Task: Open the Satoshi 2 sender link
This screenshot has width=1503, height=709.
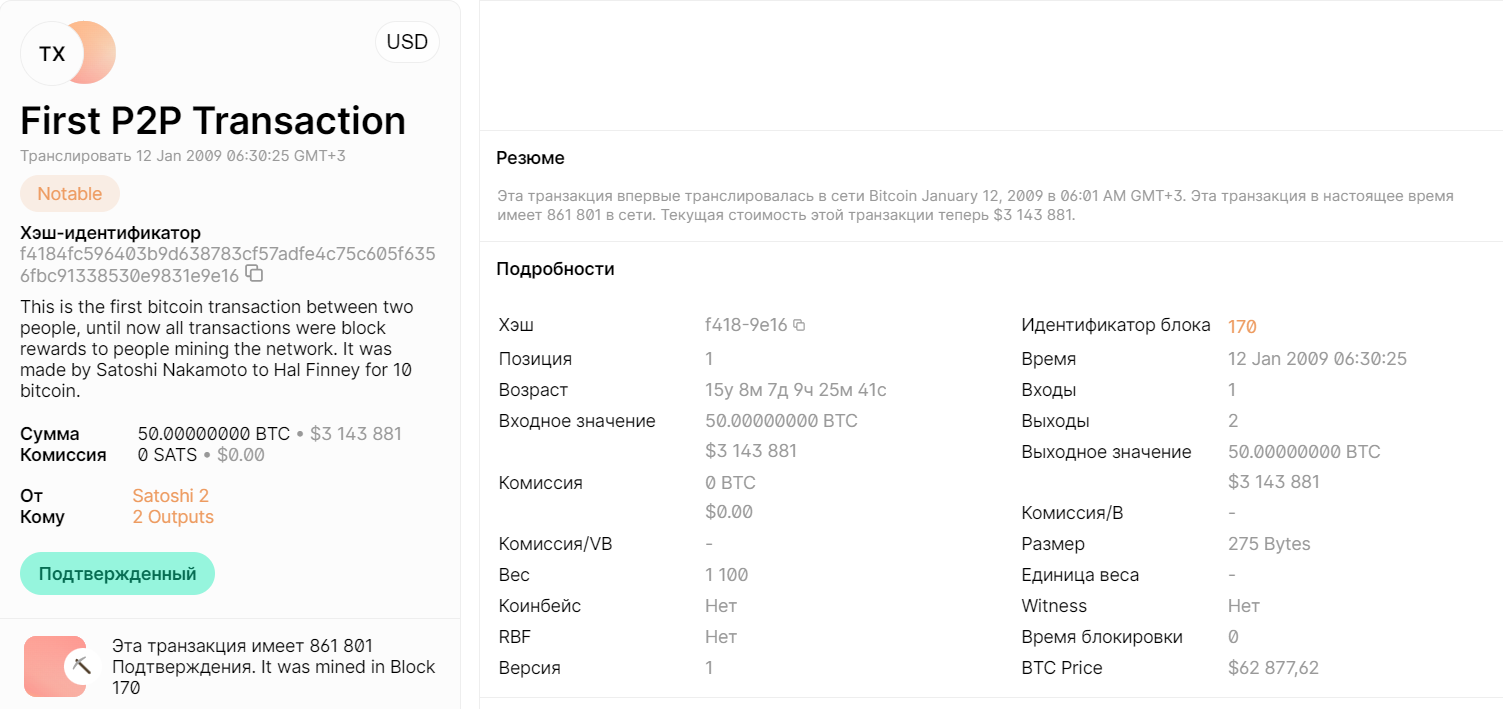Action: pyautogui.click(x=170, y=496)
